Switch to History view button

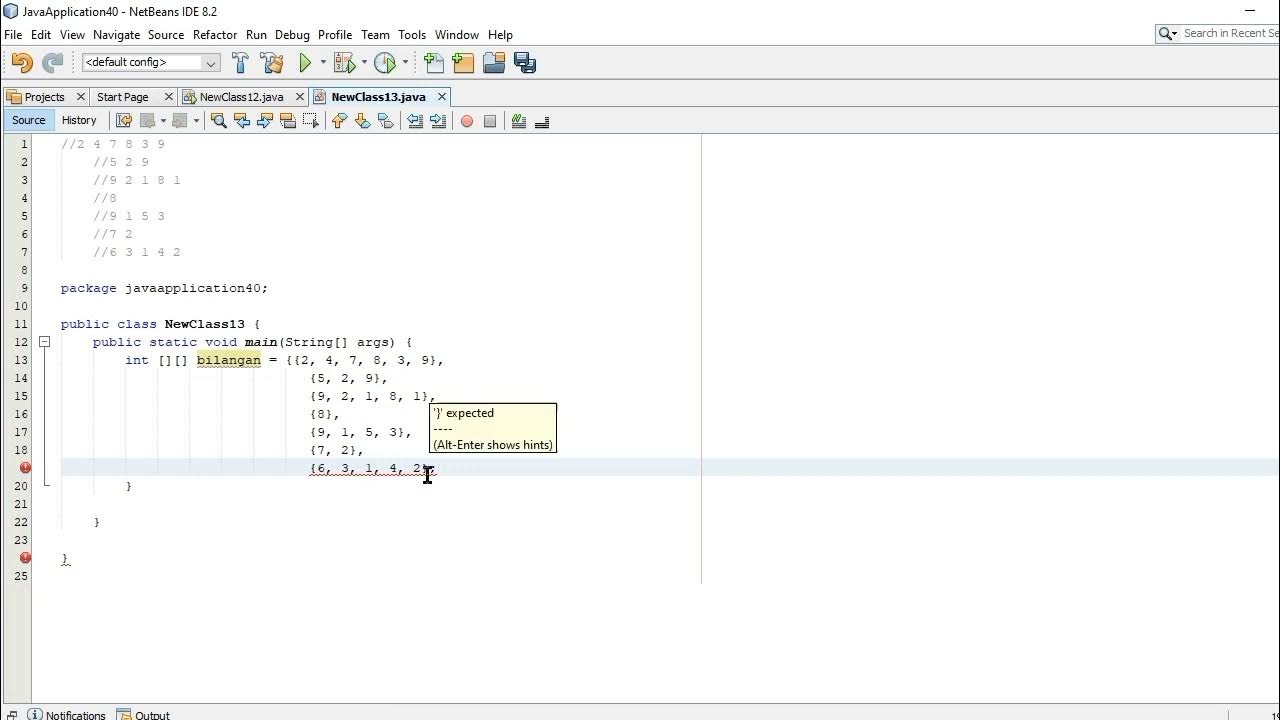(79, 120)
